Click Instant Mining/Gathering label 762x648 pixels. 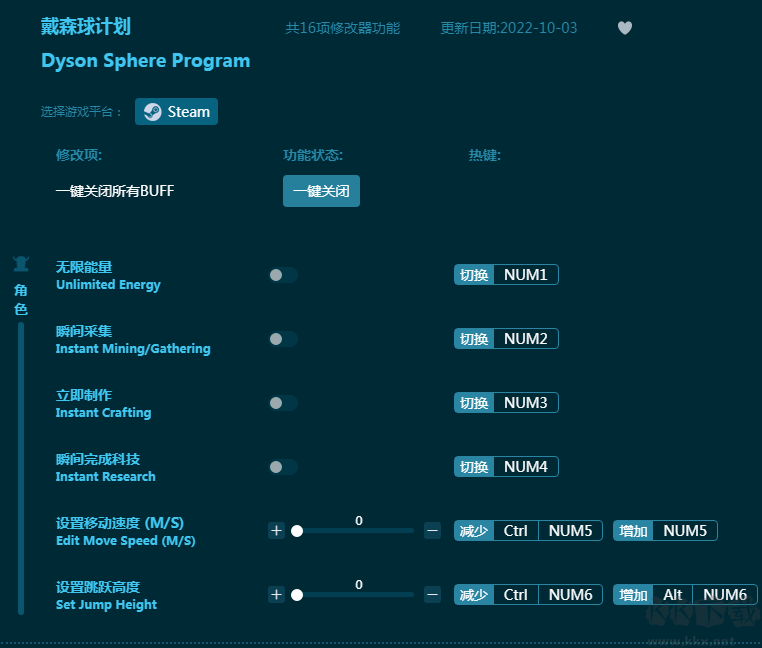point(133,349)
